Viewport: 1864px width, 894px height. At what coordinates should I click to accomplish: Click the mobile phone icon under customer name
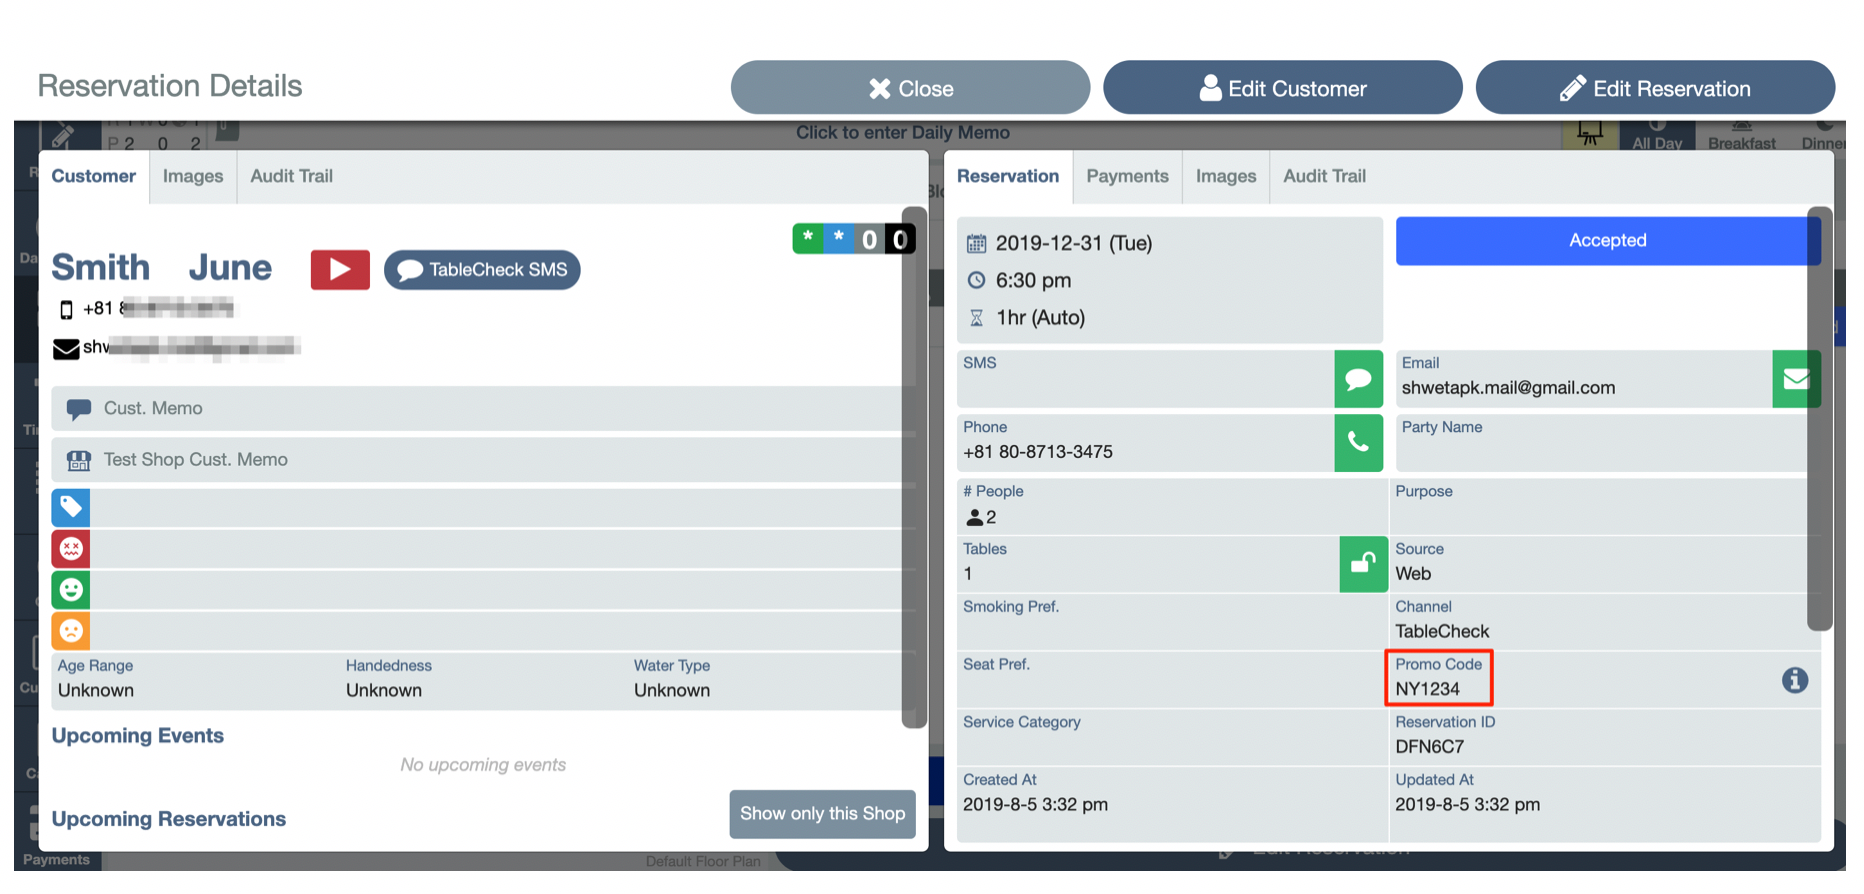(x=66, y=310)
